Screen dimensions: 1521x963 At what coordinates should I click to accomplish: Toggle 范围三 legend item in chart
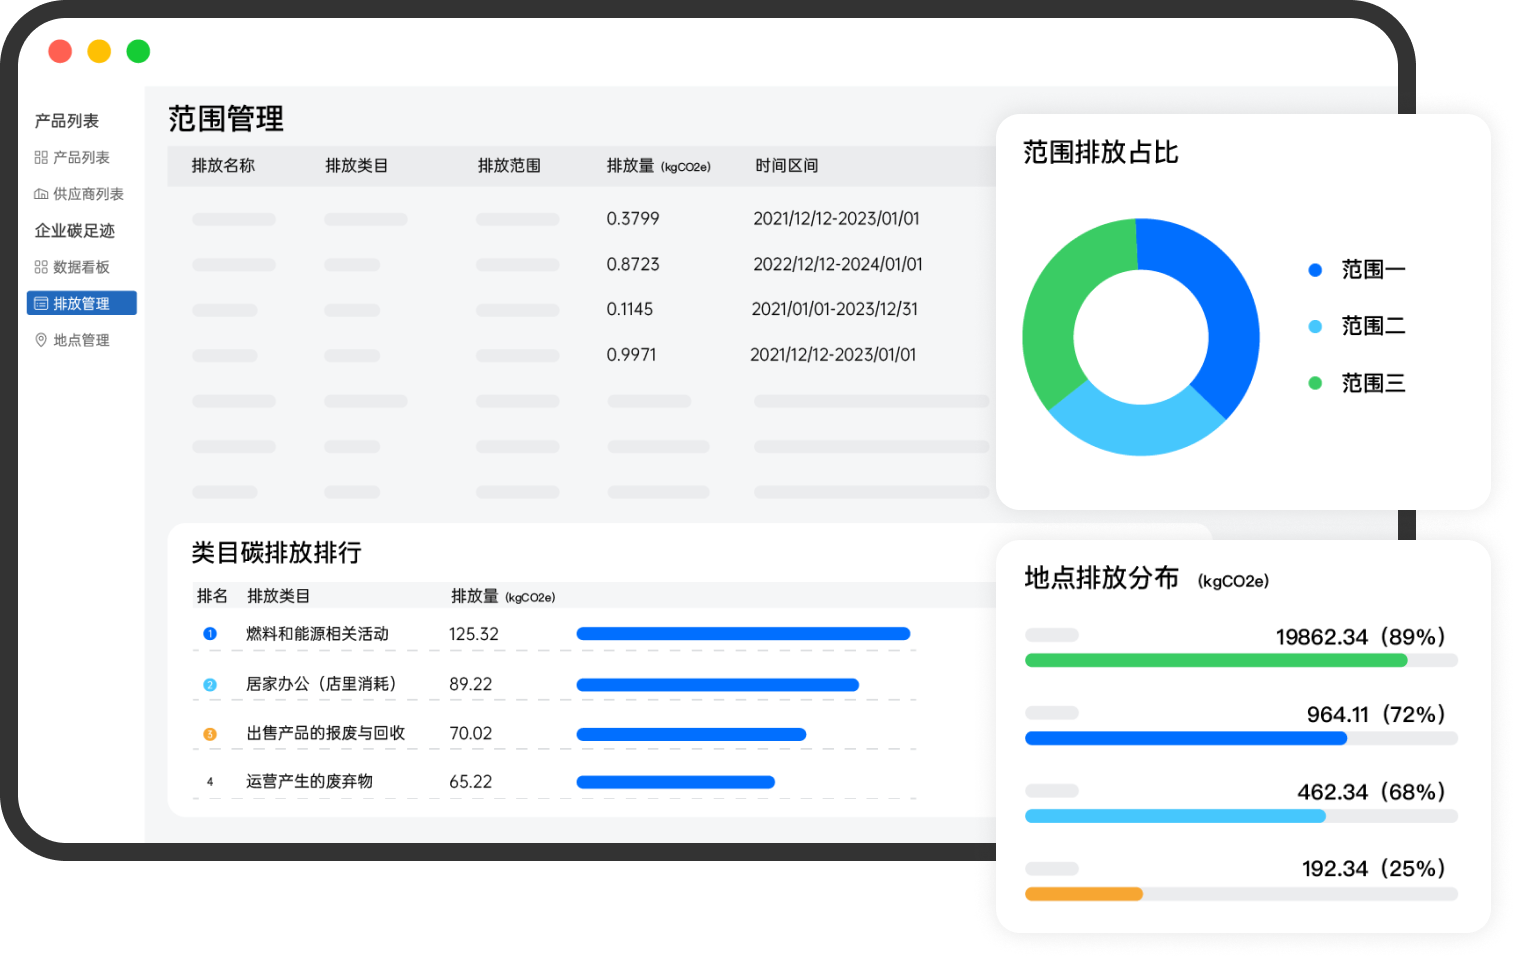tap(1358, 383)
